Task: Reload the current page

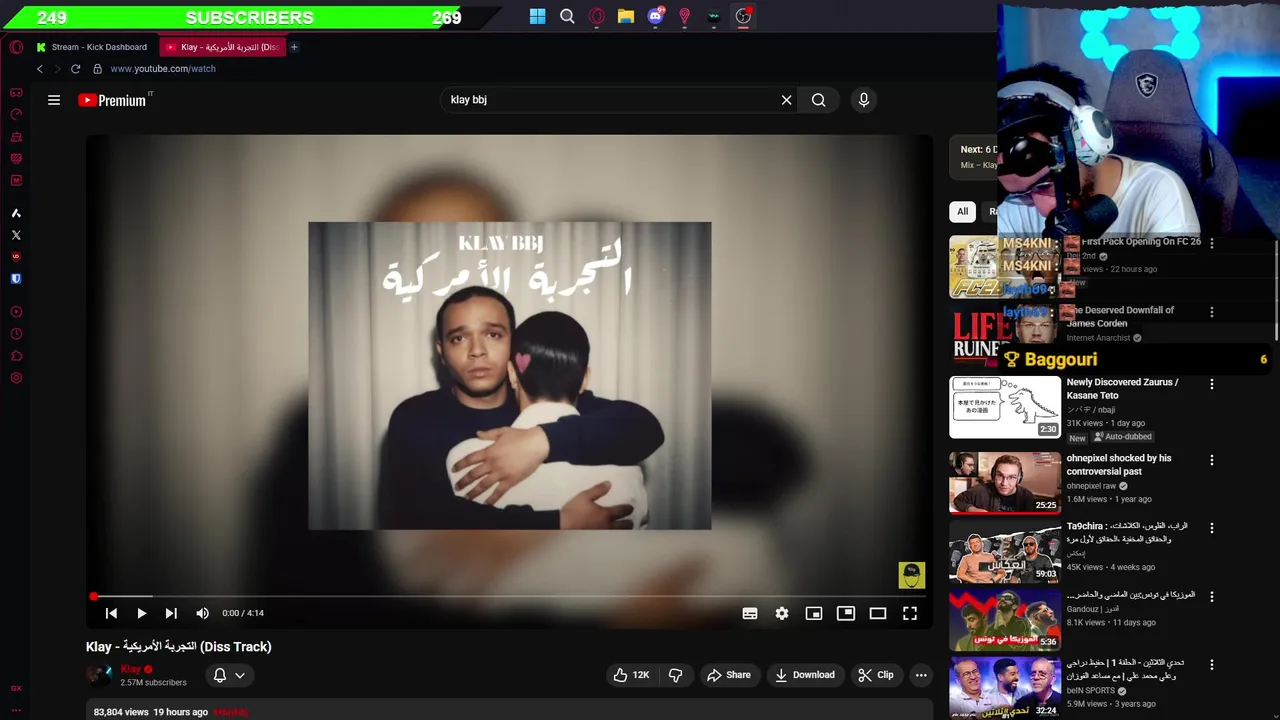Action: 75,69
